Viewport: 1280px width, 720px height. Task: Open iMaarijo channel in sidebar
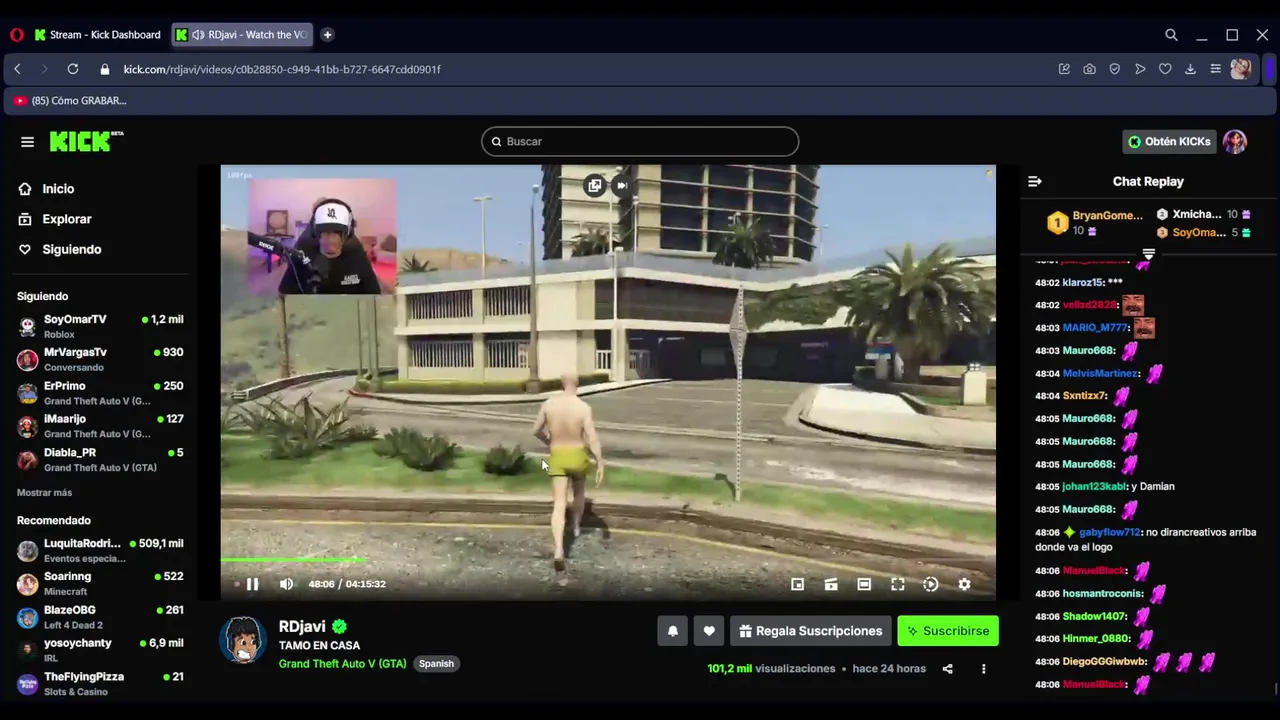100,426
